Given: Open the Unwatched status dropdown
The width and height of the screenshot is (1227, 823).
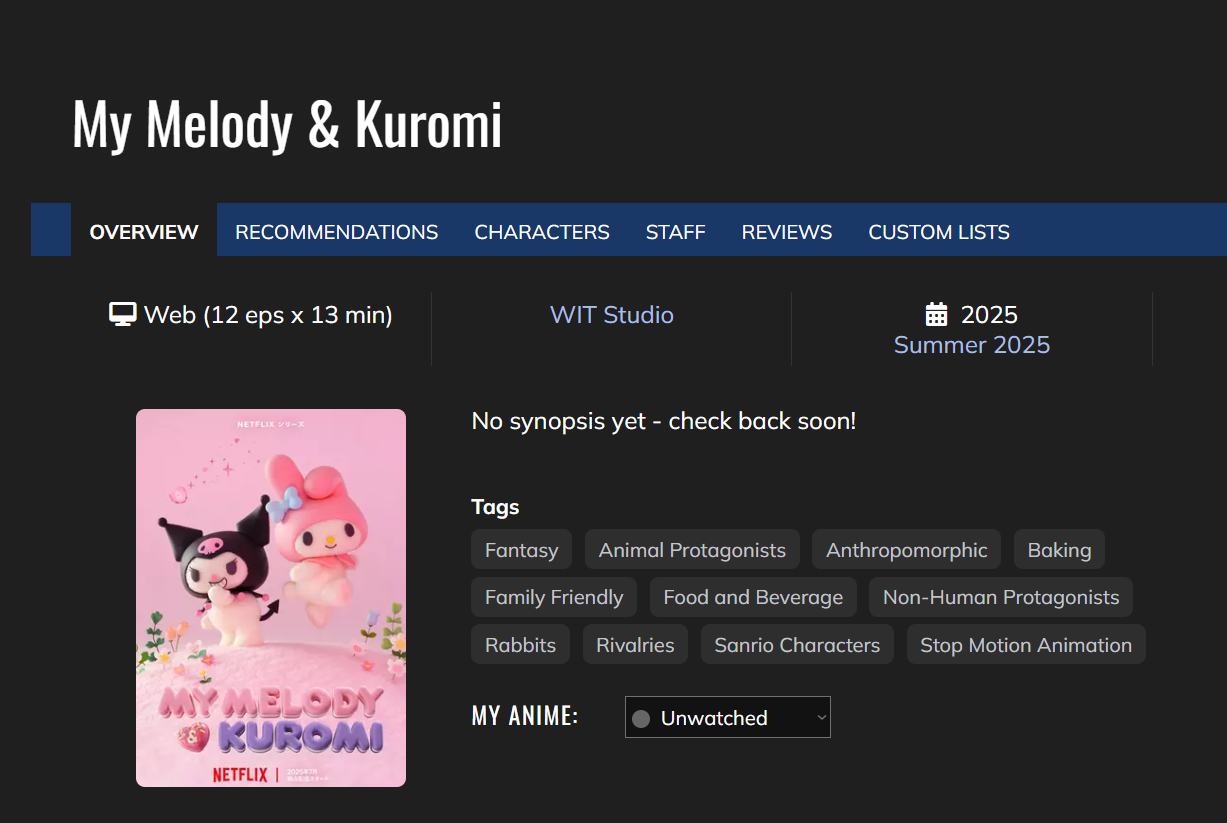Looking at the screenshot, I should (728, 717).
